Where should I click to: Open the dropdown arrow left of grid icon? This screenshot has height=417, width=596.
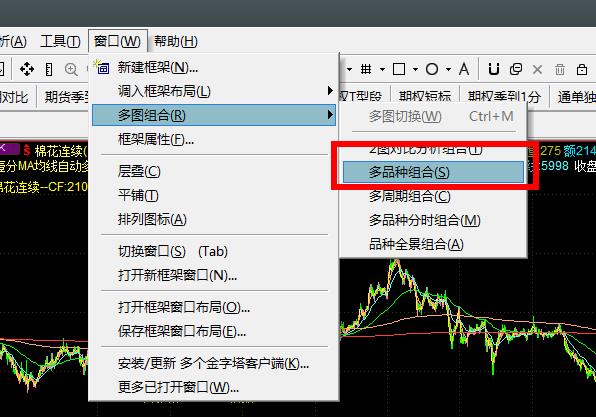(x=349, y=70)
